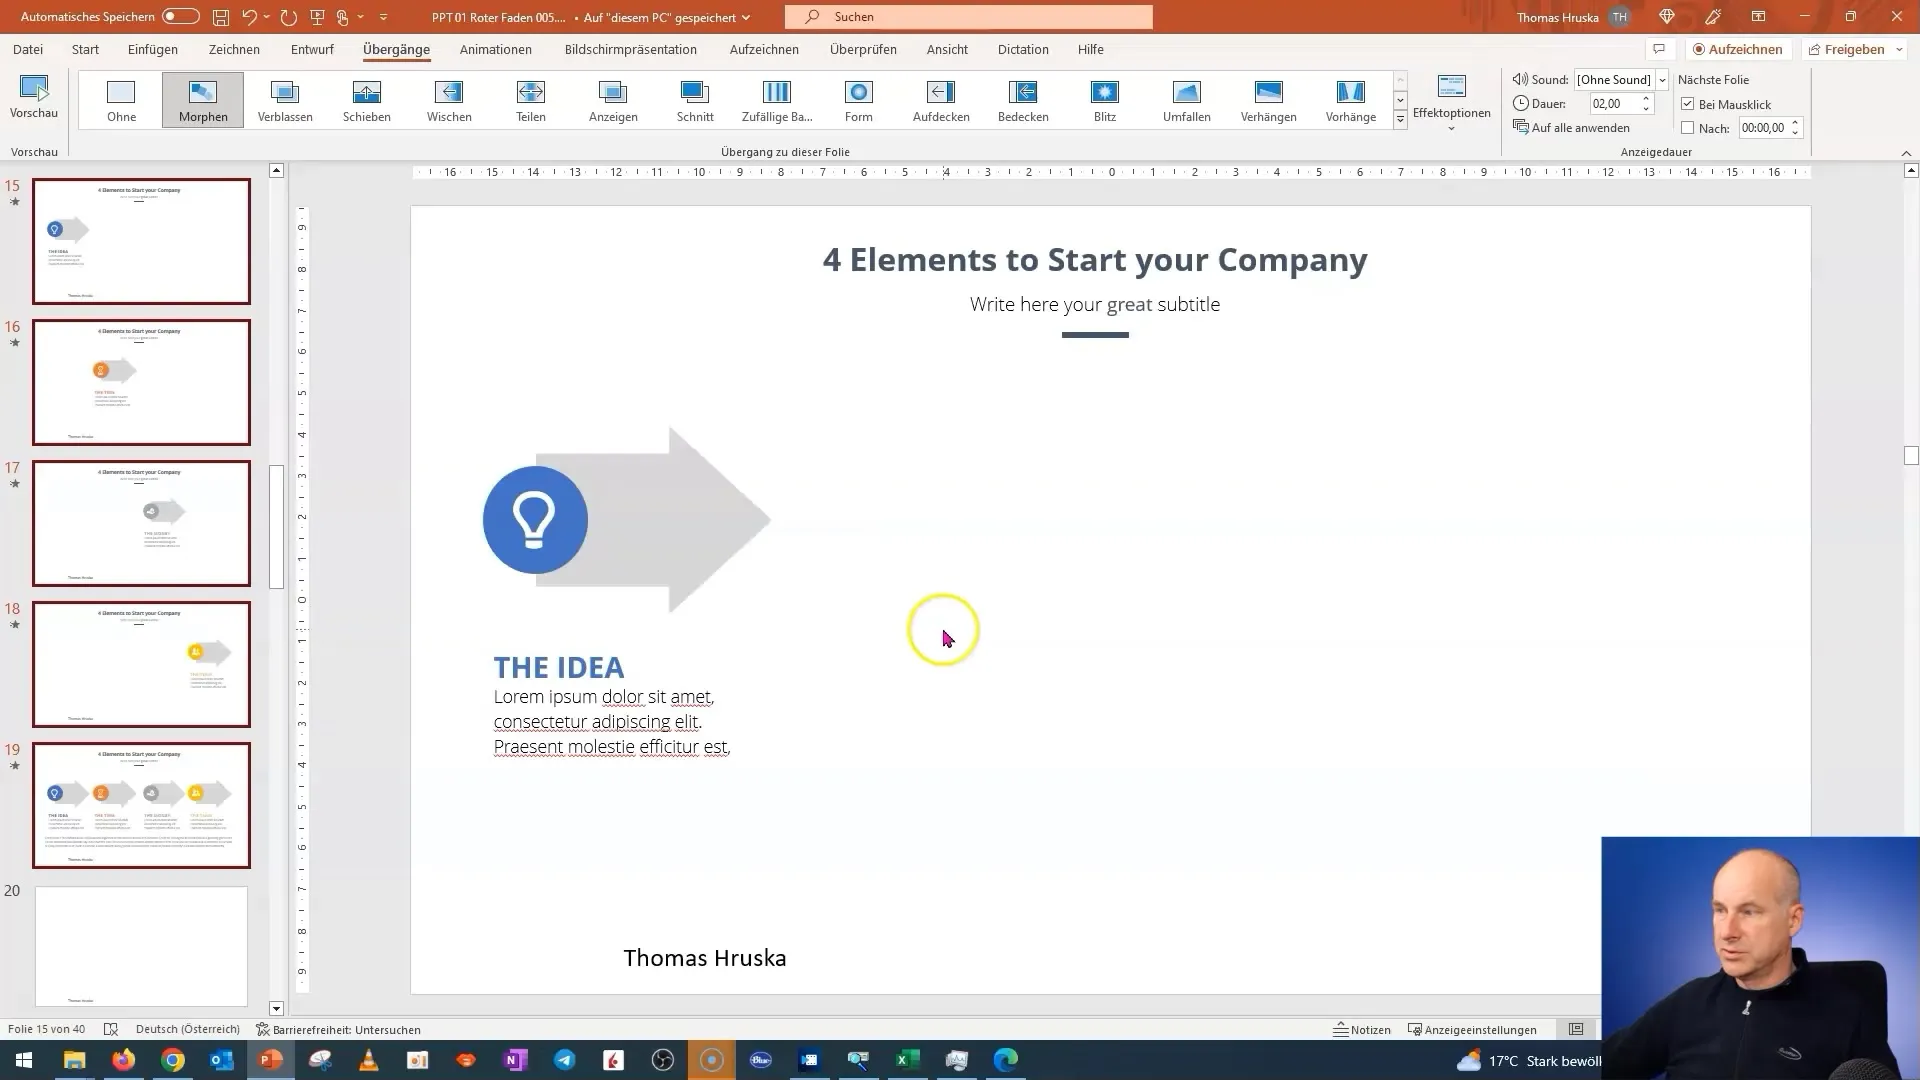Select the Wischen transition effect
The height and width of the screenshot is (1080, 1920).
pos(450,100)
